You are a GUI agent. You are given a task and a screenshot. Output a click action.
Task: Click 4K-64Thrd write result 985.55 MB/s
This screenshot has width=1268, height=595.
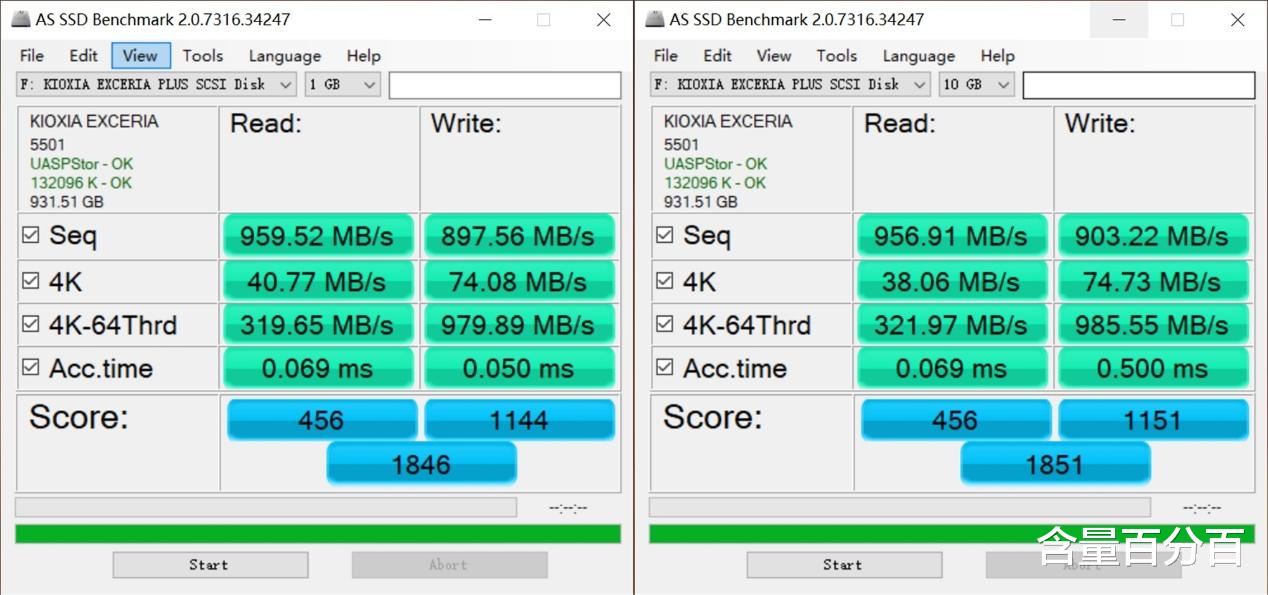(1153, 325)
